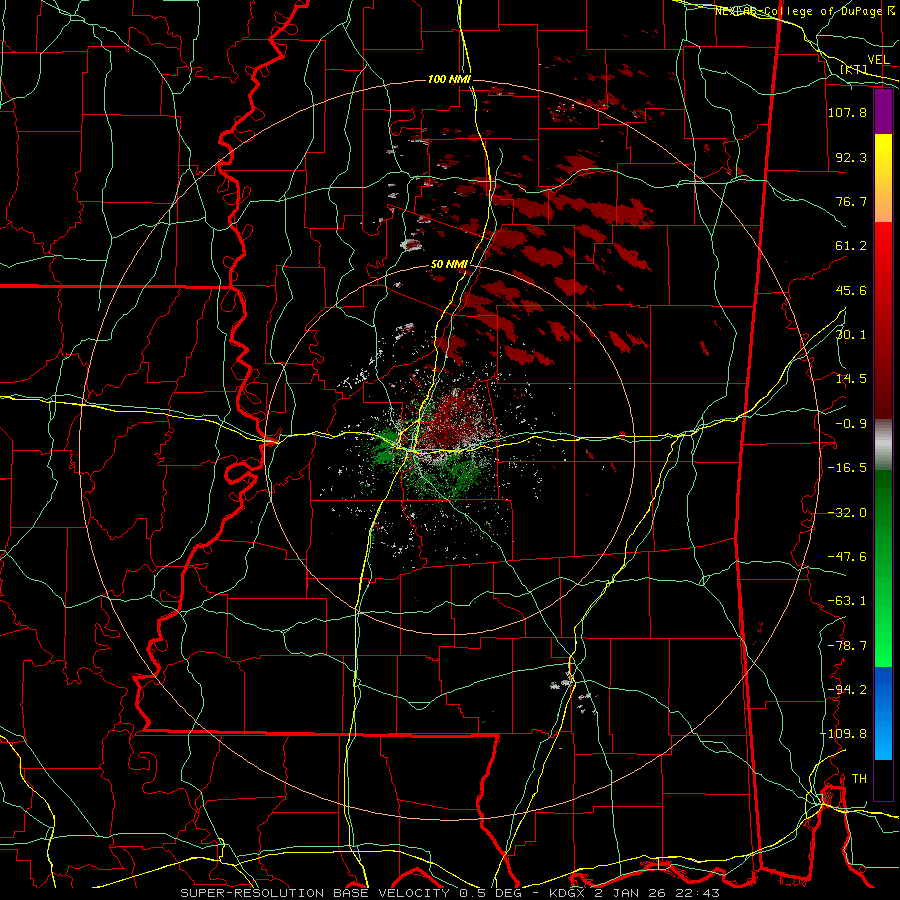Click the TH label on the legend
The image size is (900, 900).
[x=859, y=779]
